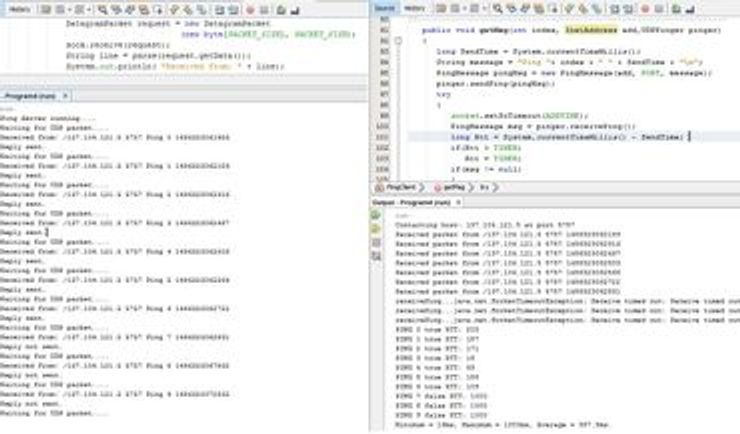
Task: Close the left Program4 (run) output tab
Action: point(66,95)
